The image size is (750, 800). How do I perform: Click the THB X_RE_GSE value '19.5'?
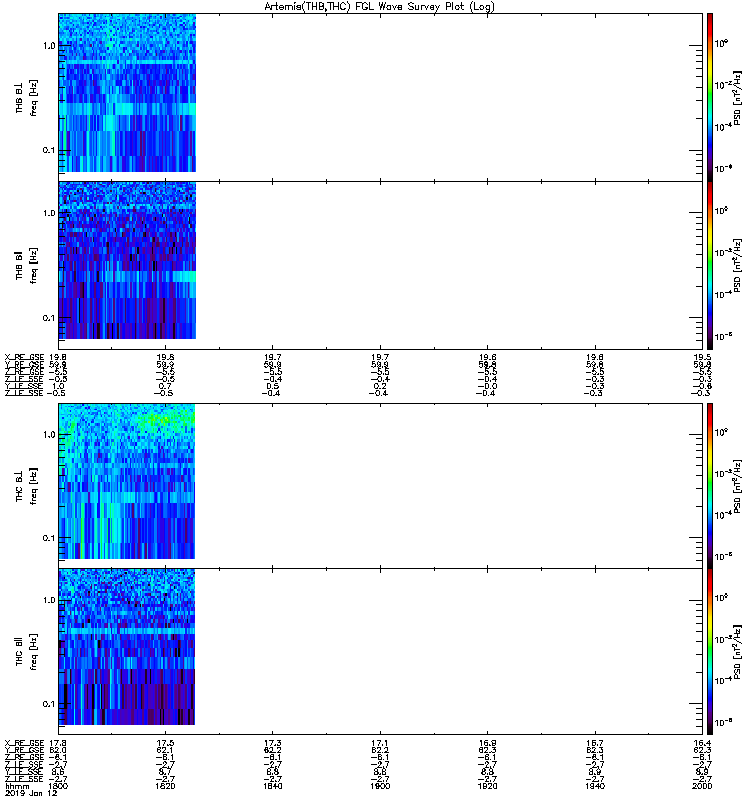[703, 357]
